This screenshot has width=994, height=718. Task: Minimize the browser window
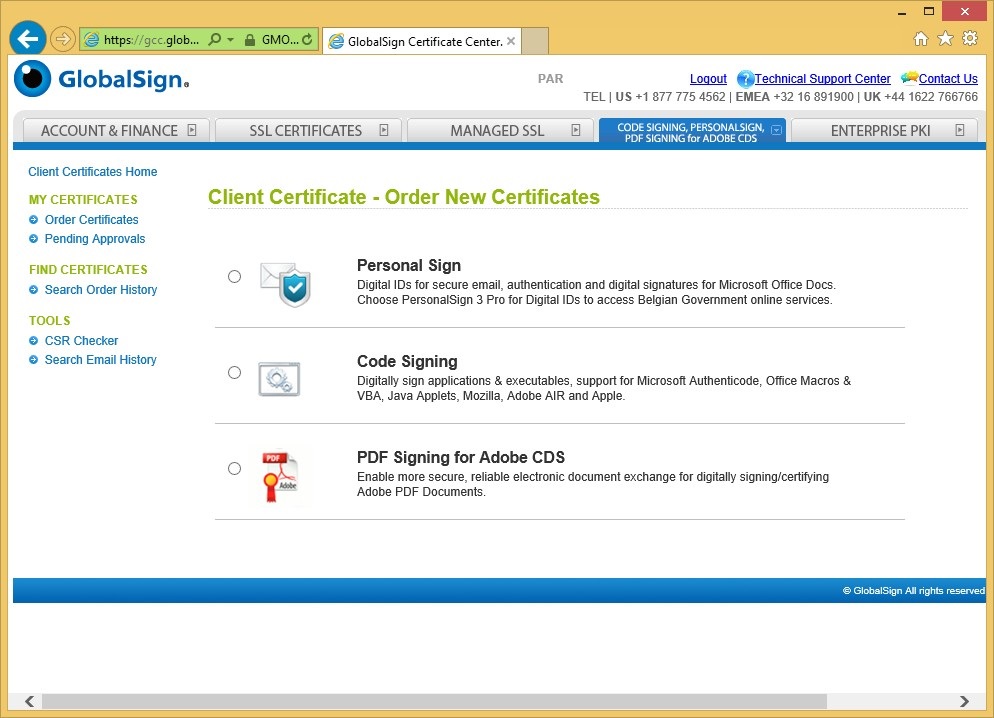click(x=902, y=12)
